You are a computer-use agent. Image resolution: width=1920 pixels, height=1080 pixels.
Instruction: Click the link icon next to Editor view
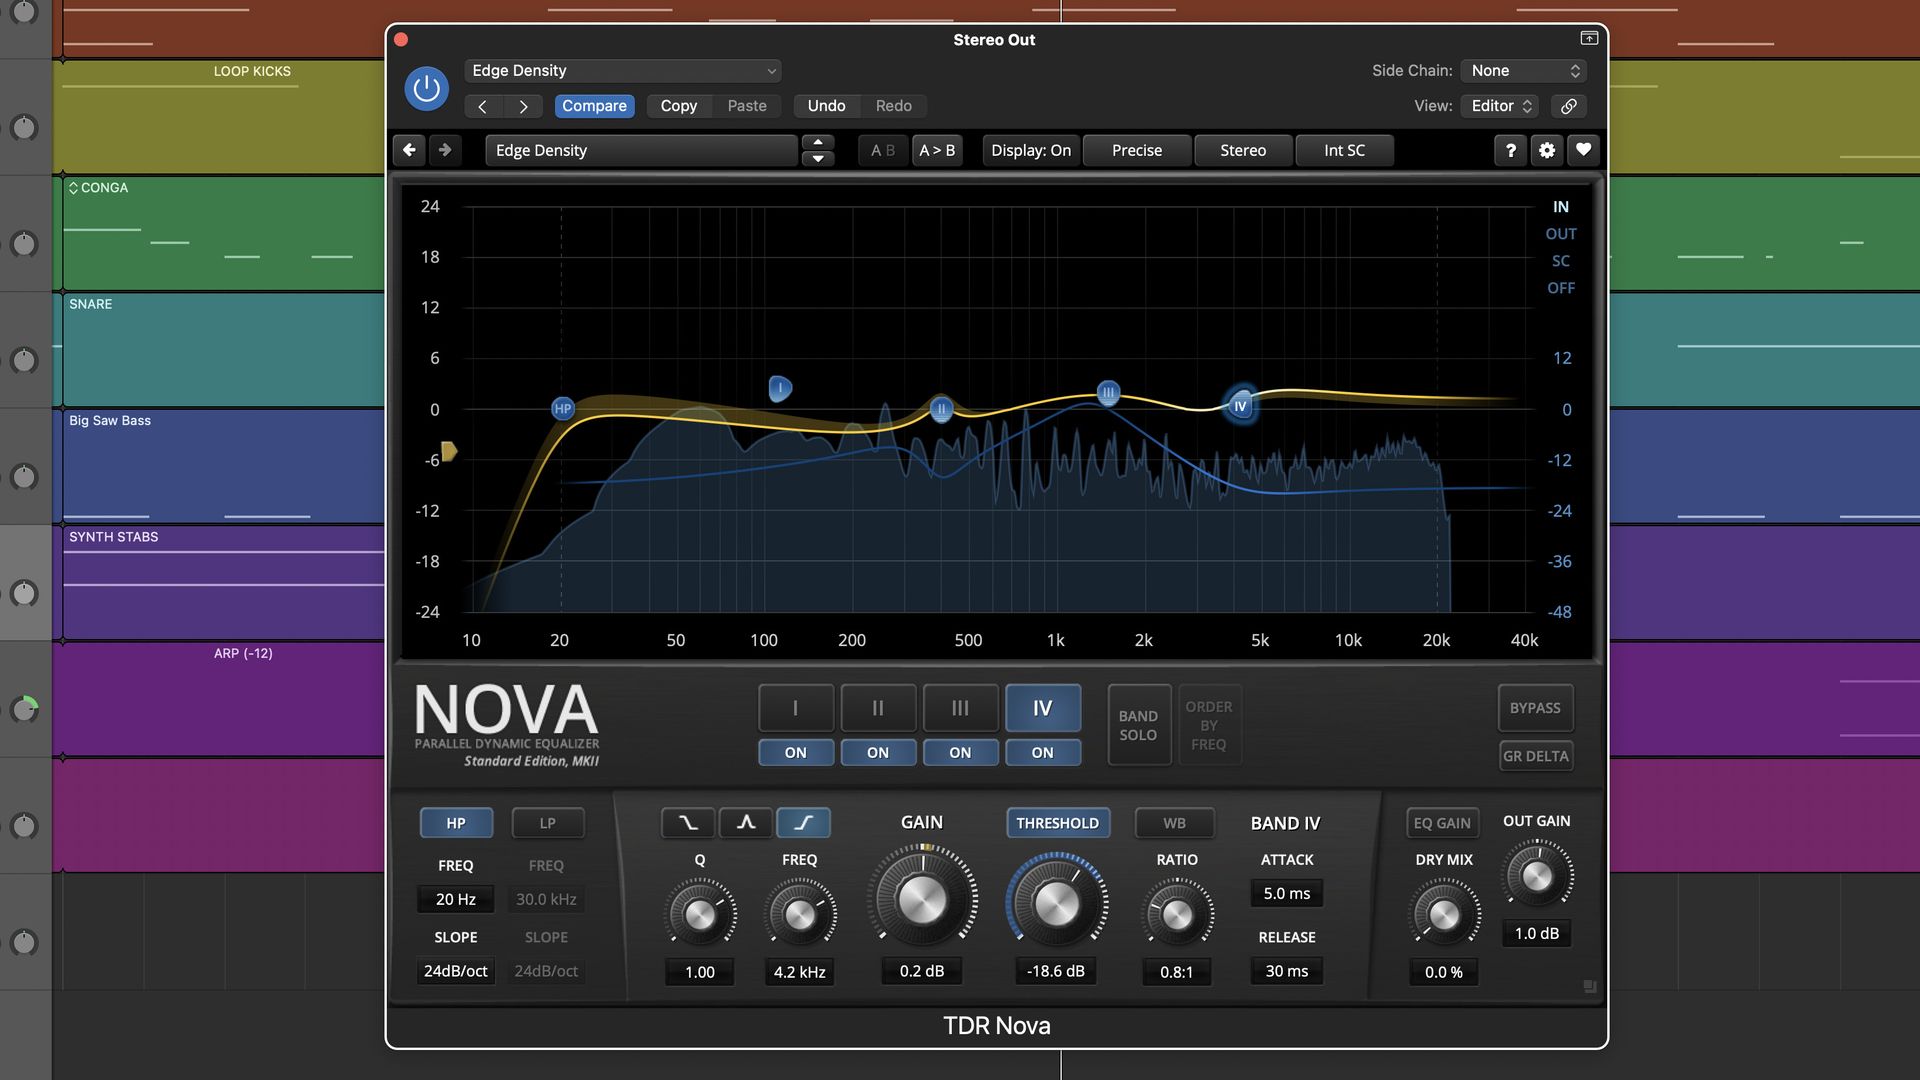click(x=1568, y=106)
